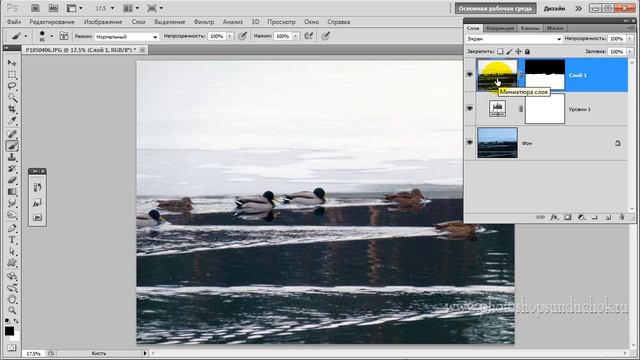This screenshot has width=640, height=360.
Task: Switch to the Каналы tab
Action: click(530, 28)
